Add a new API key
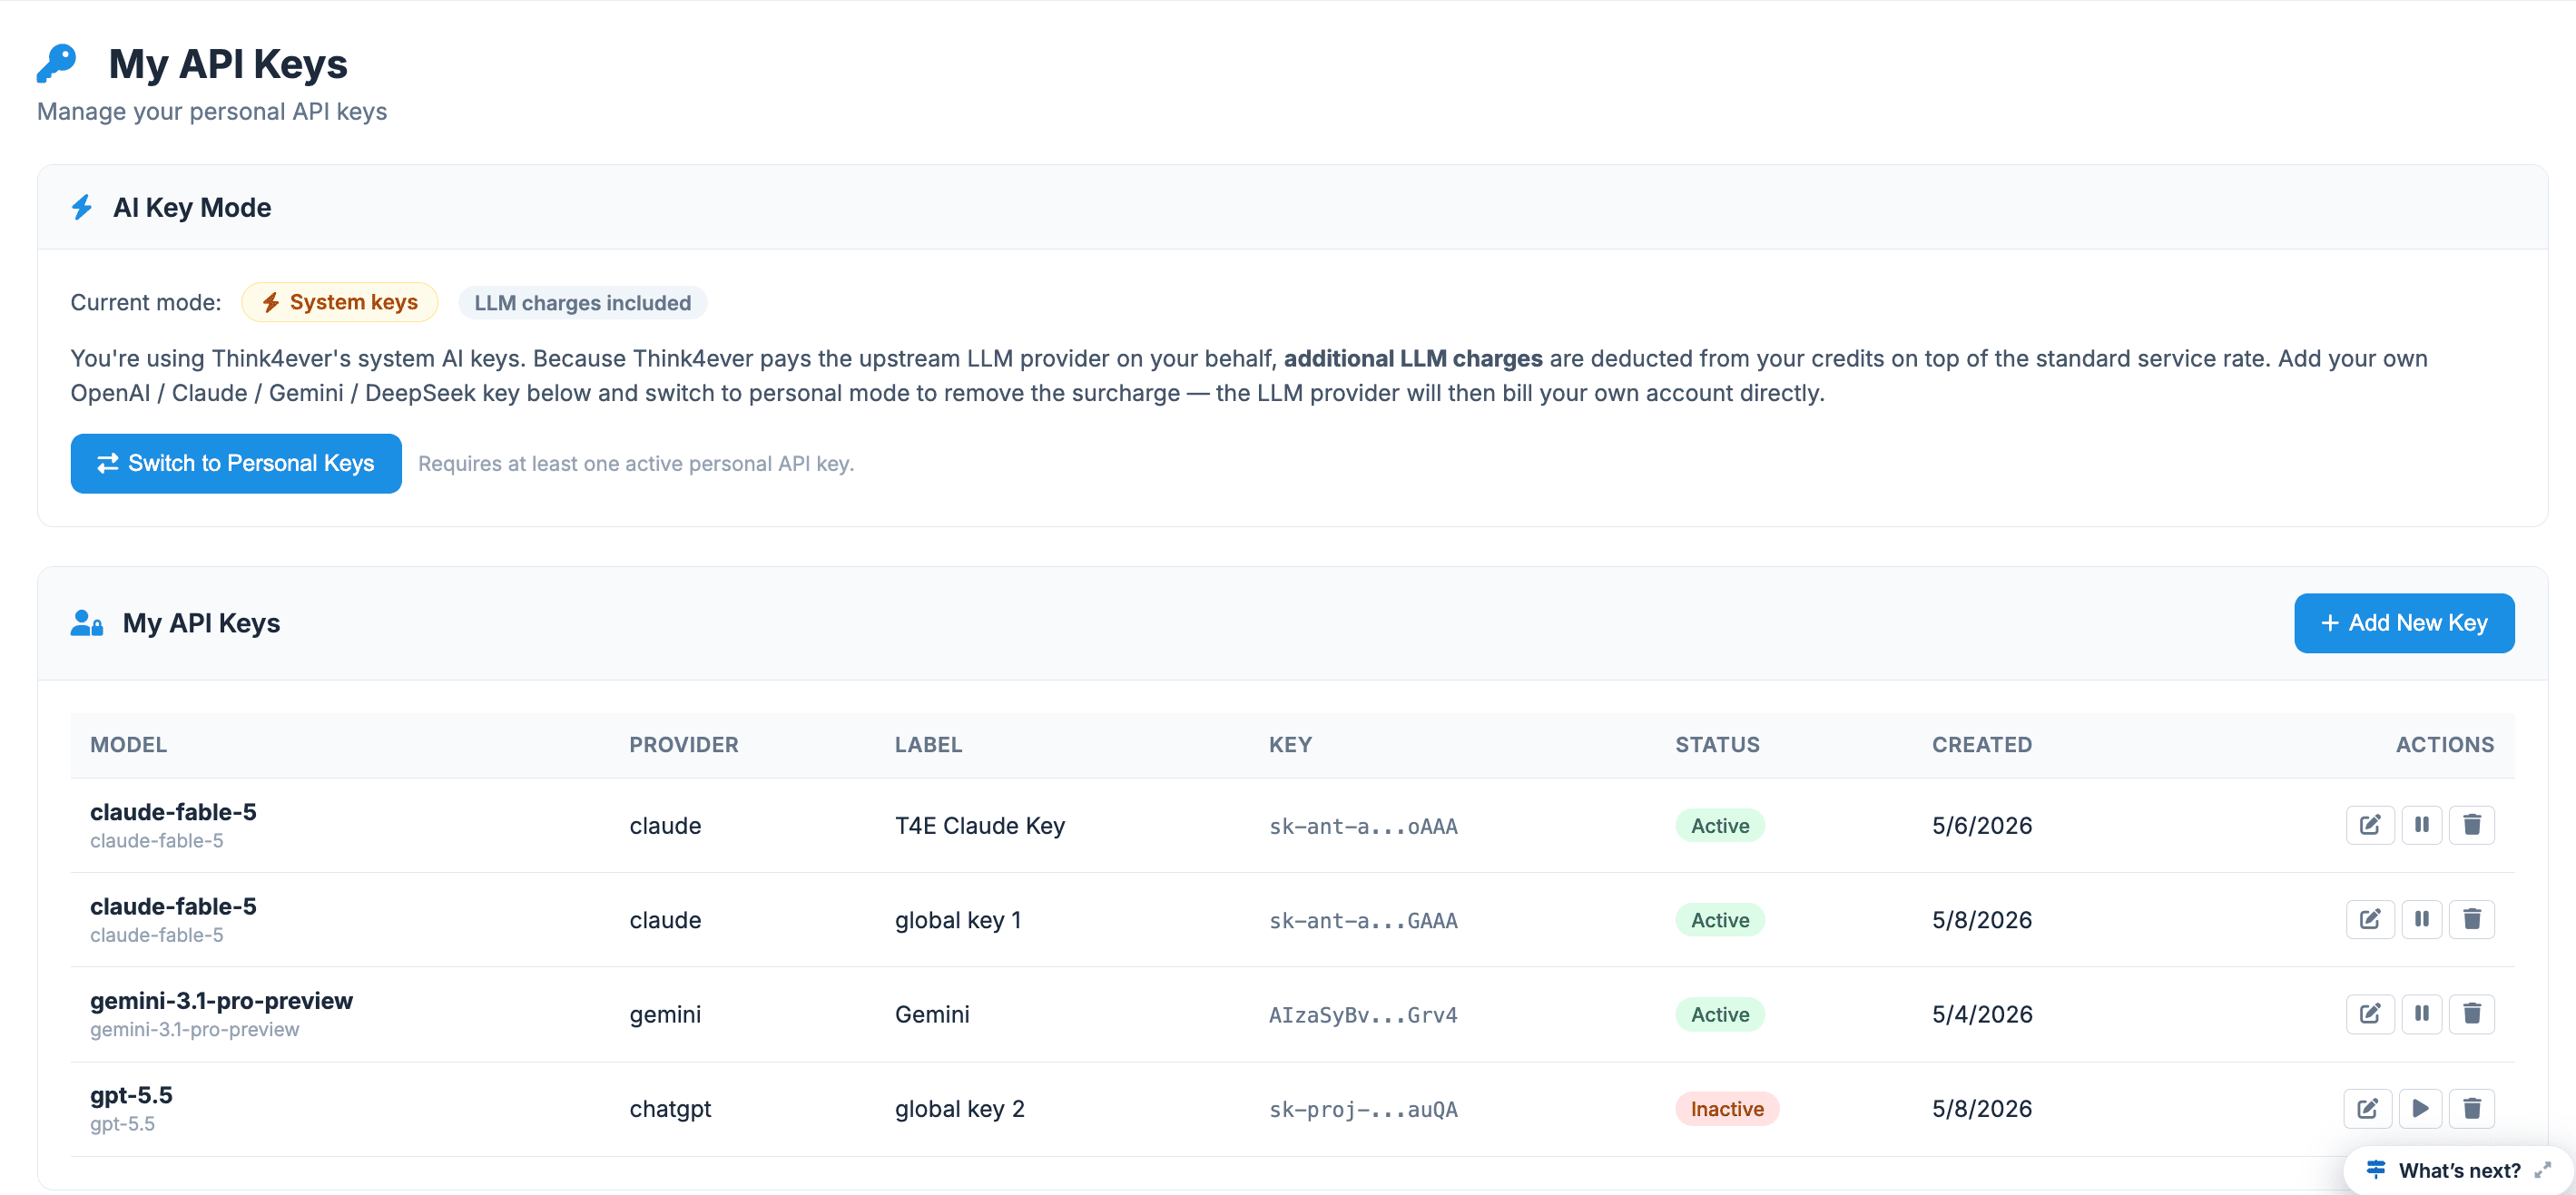 [x=2404, y=623]
